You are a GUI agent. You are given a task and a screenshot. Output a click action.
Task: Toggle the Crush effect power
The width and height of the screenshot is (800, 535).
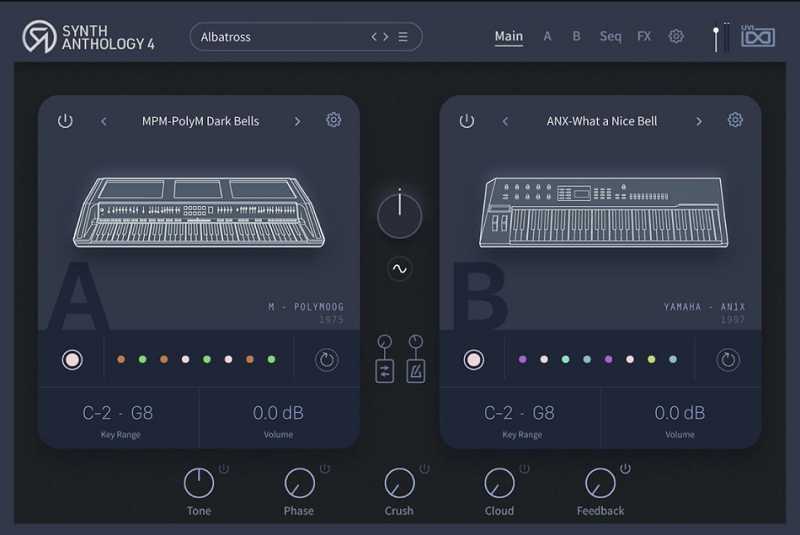point(424,468)
